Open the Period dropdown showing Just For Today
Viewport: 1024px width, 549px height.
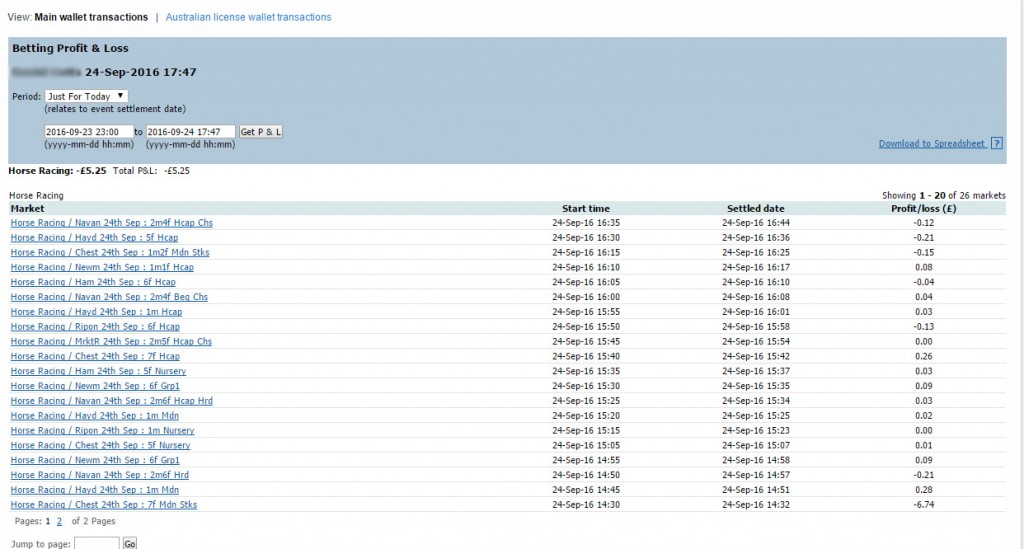86,96
